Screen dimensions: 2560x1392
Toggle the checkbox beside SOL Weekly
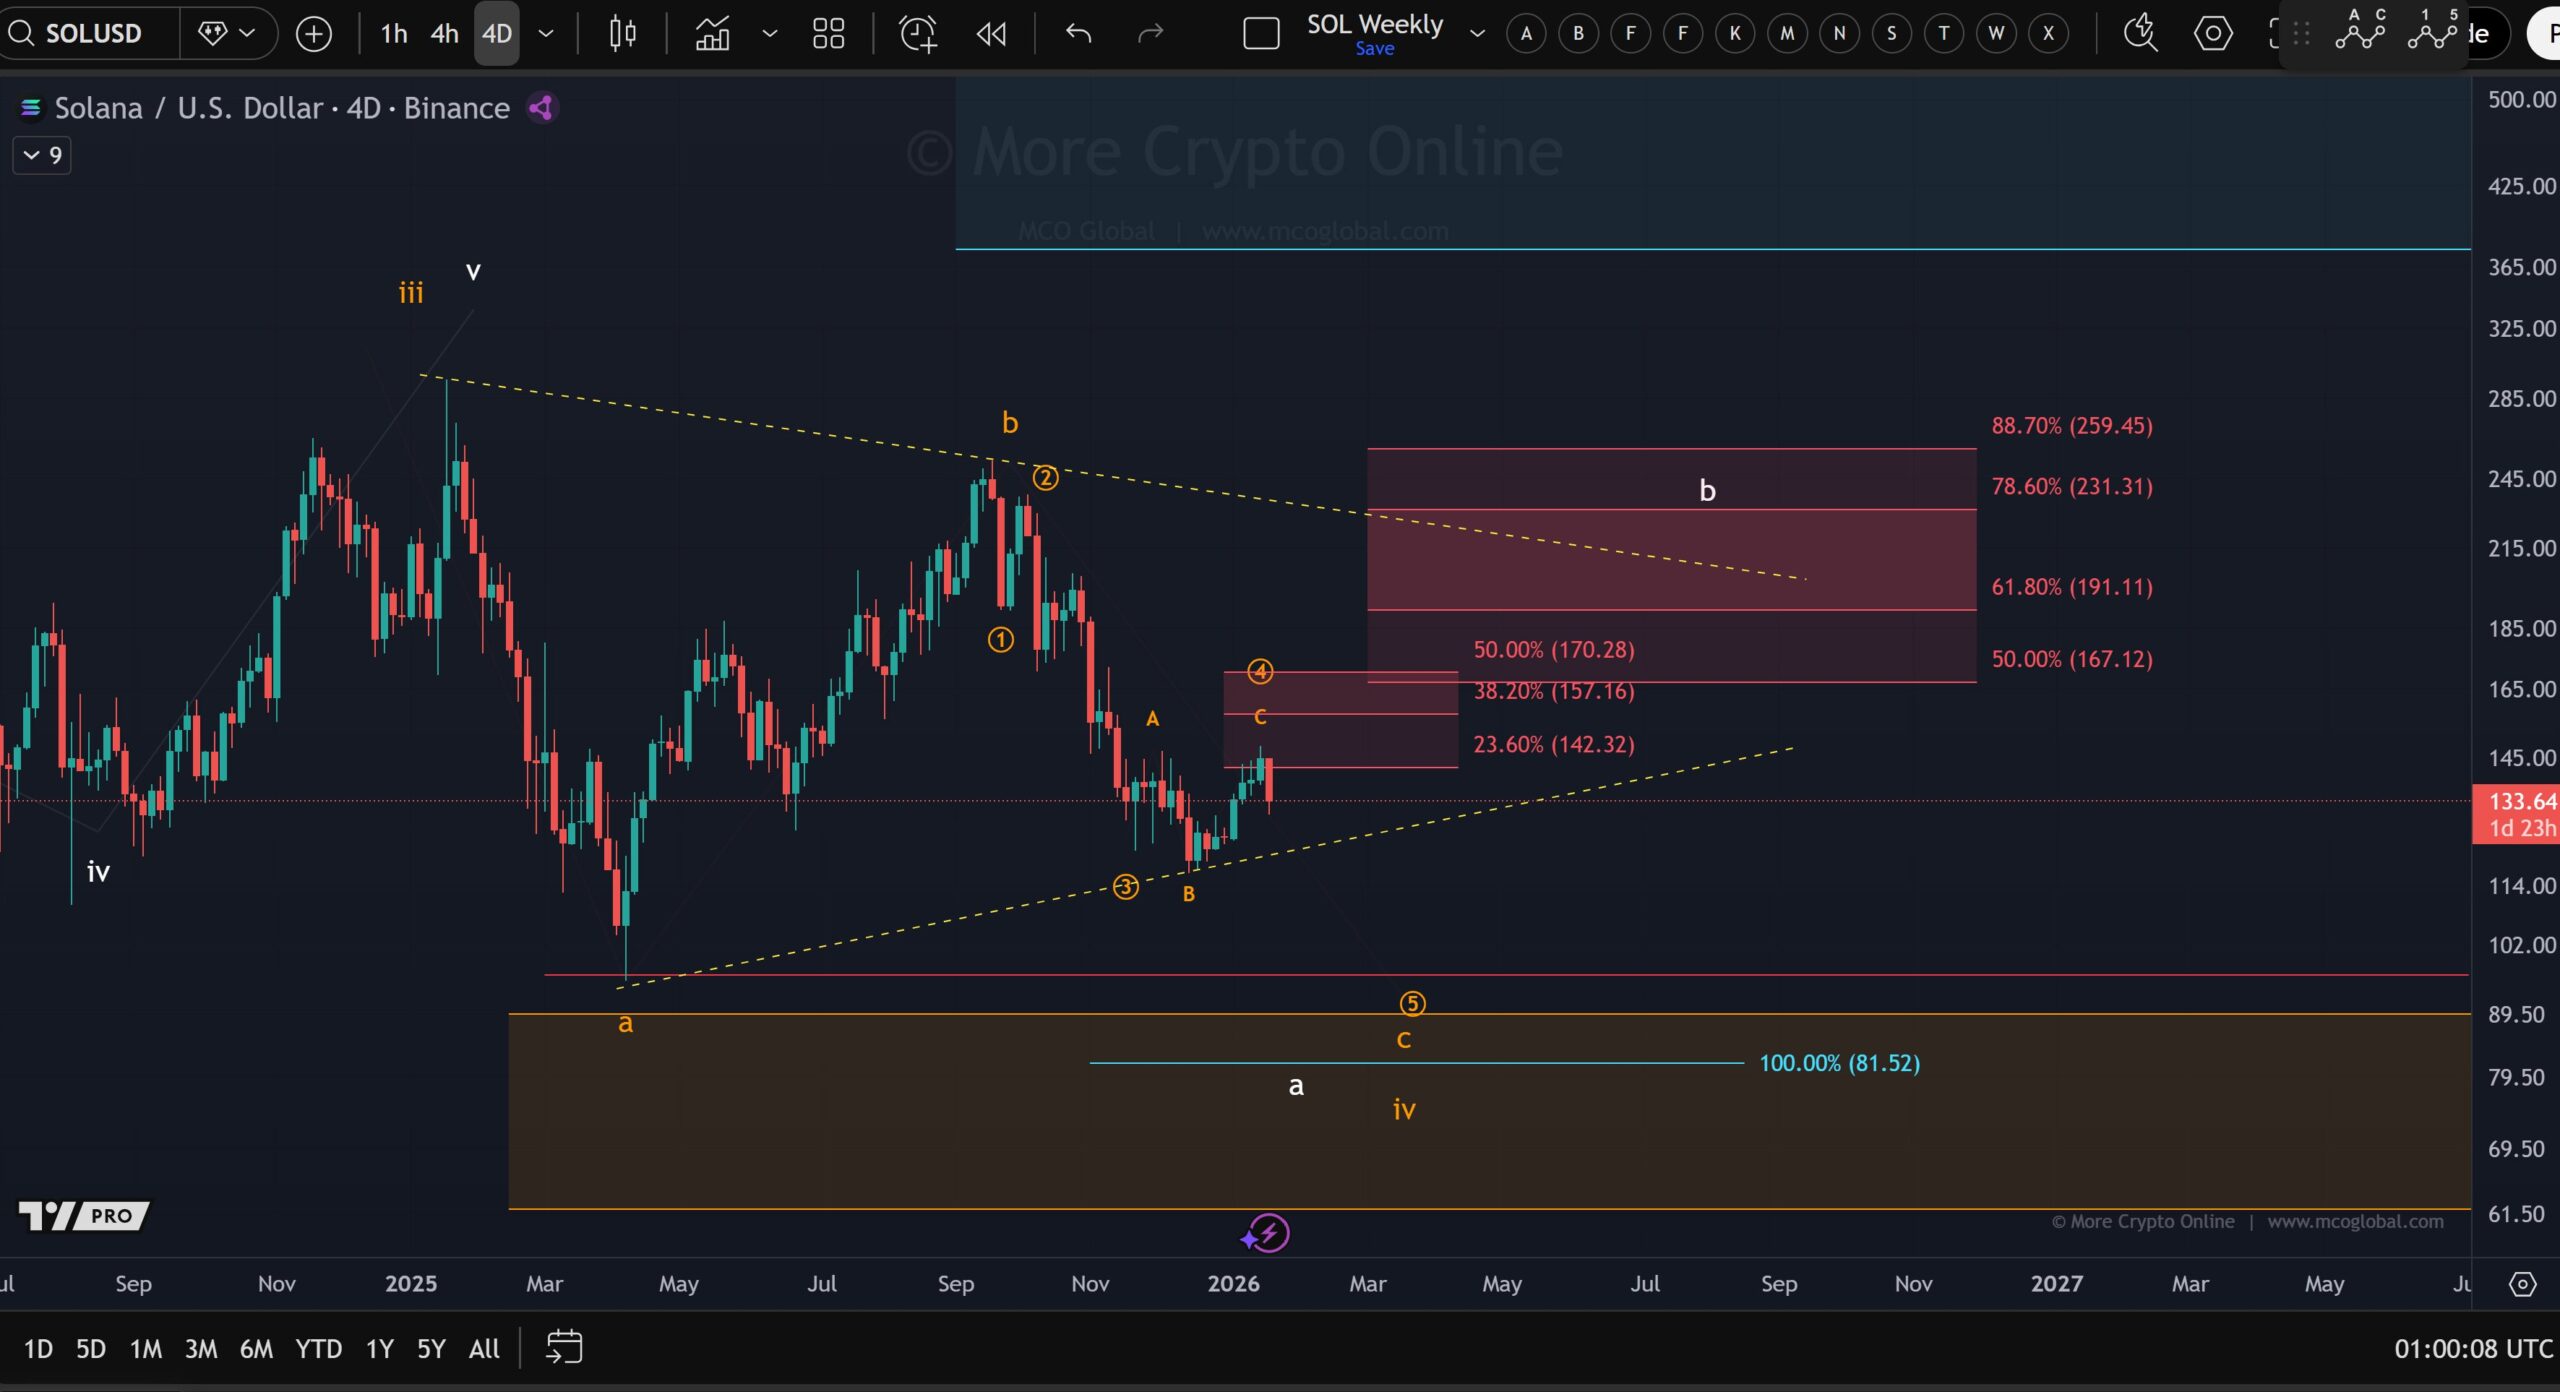click(x=1262, y=32)
